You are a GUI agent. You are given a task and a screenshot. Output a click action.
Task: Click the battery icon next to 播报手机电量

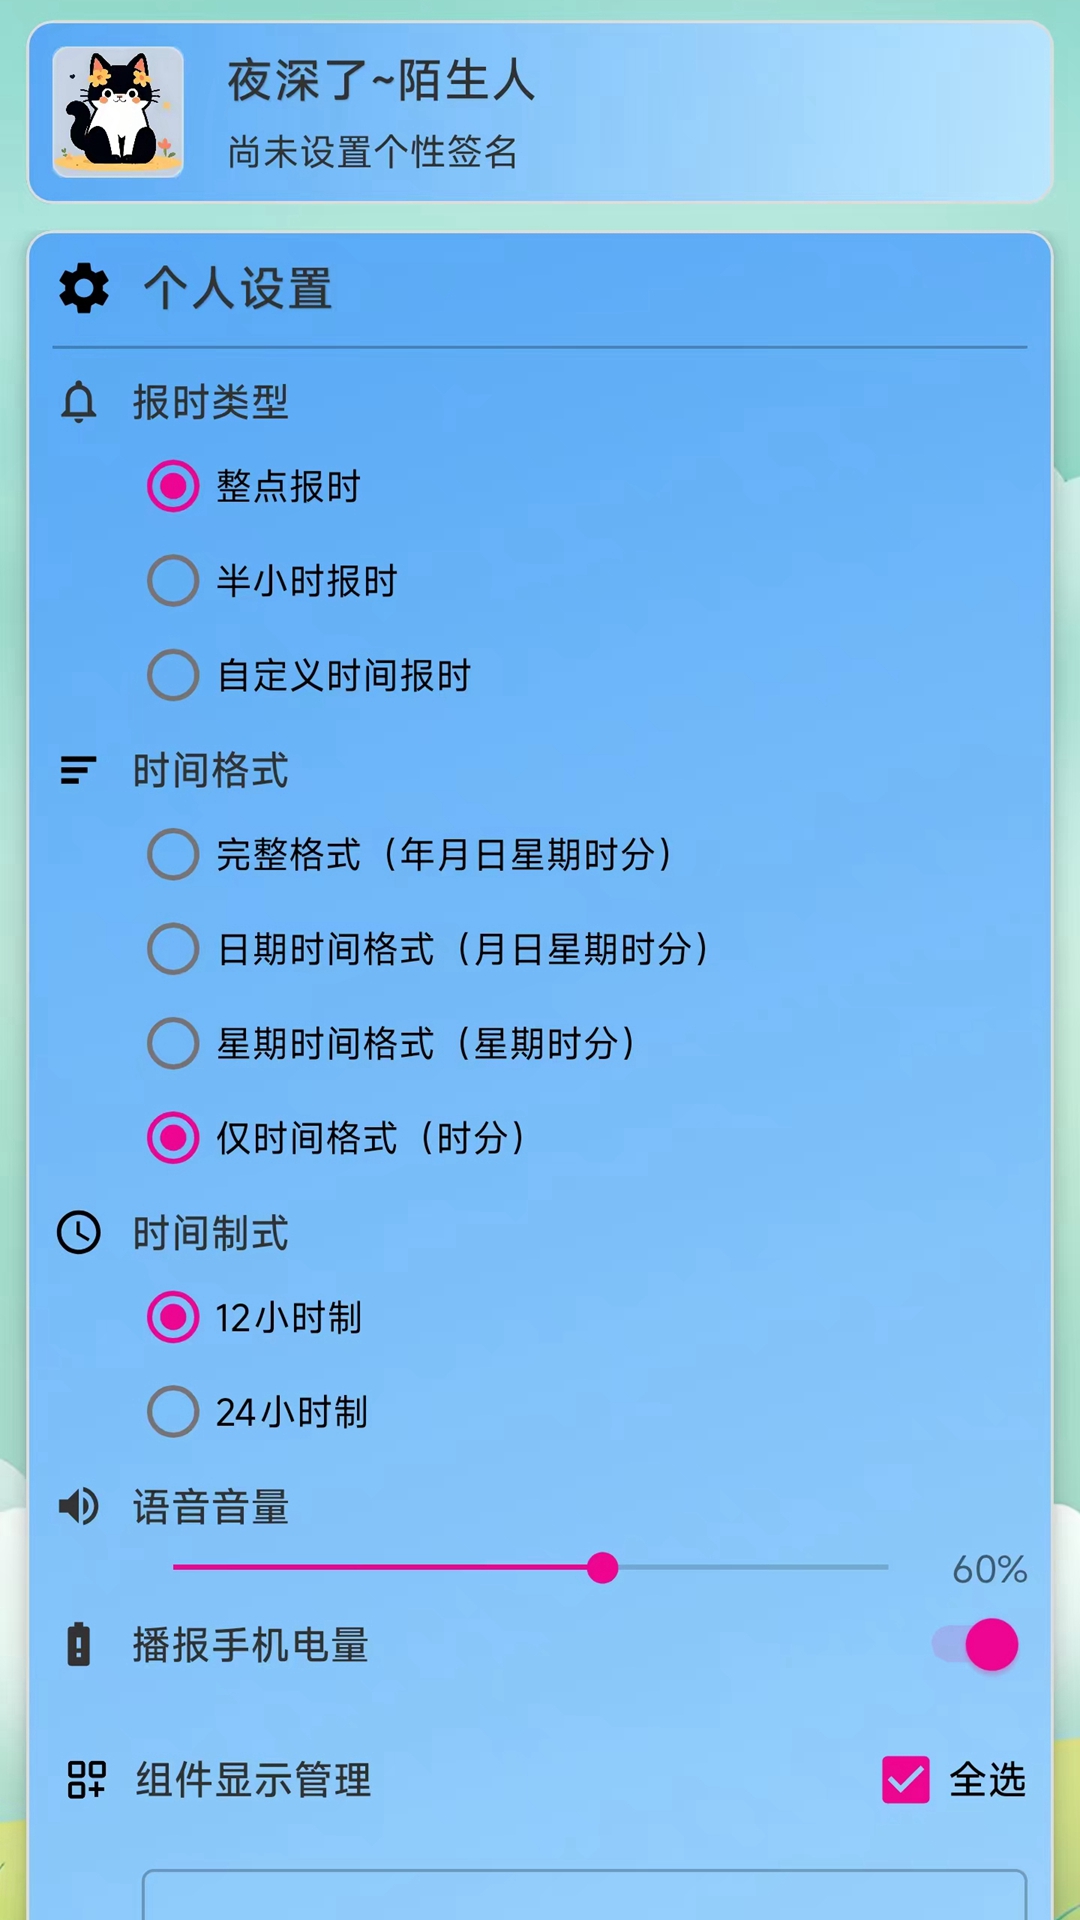[x=78, y=1645]
